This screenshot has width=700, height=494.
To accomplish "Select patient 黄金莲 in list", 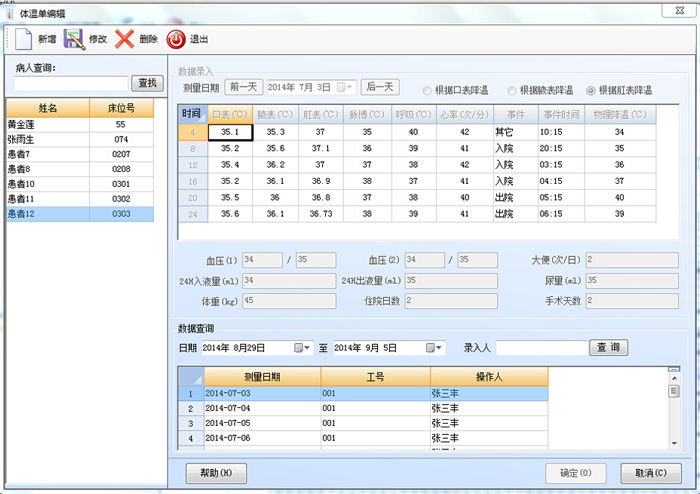I will [80, 125].
